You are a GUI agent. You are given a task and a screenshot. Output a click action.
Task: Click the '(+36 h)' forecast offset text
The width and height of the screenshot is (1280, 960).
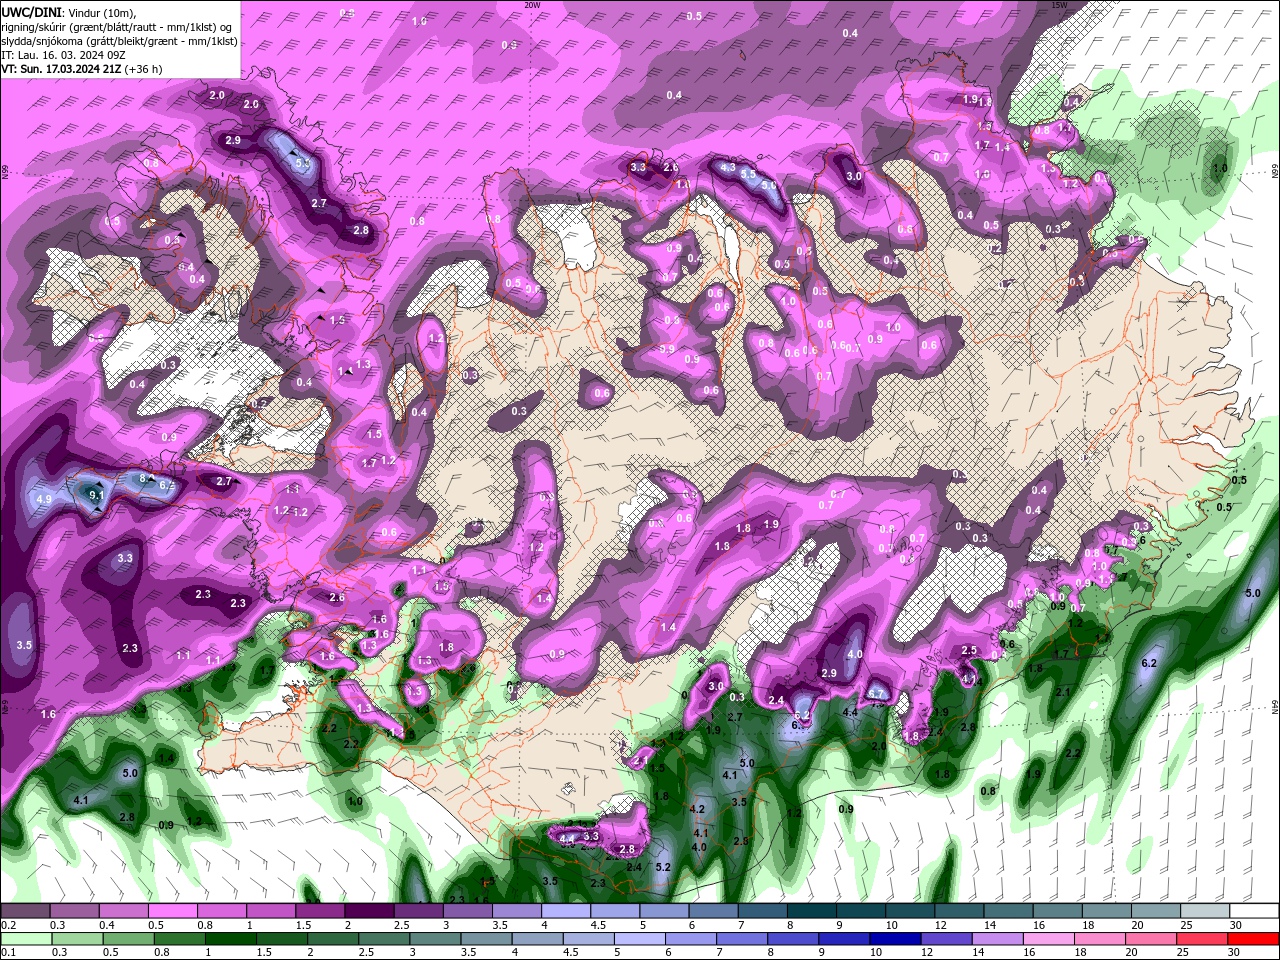click(144, 69)
